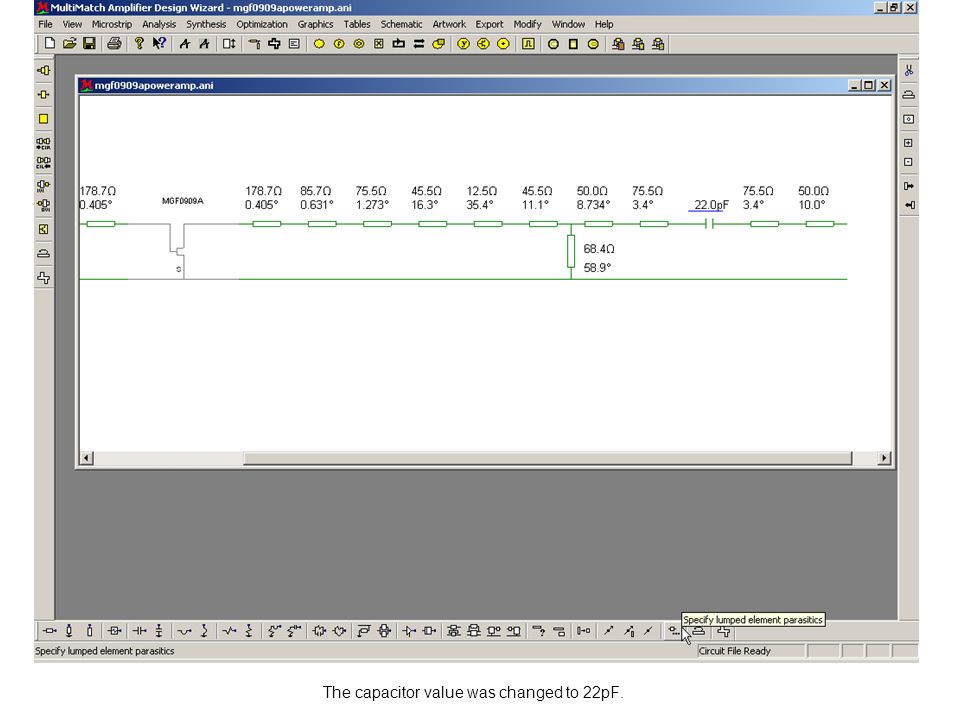Click the yellow square-wave pulse toolbar icon

point(528,43)
